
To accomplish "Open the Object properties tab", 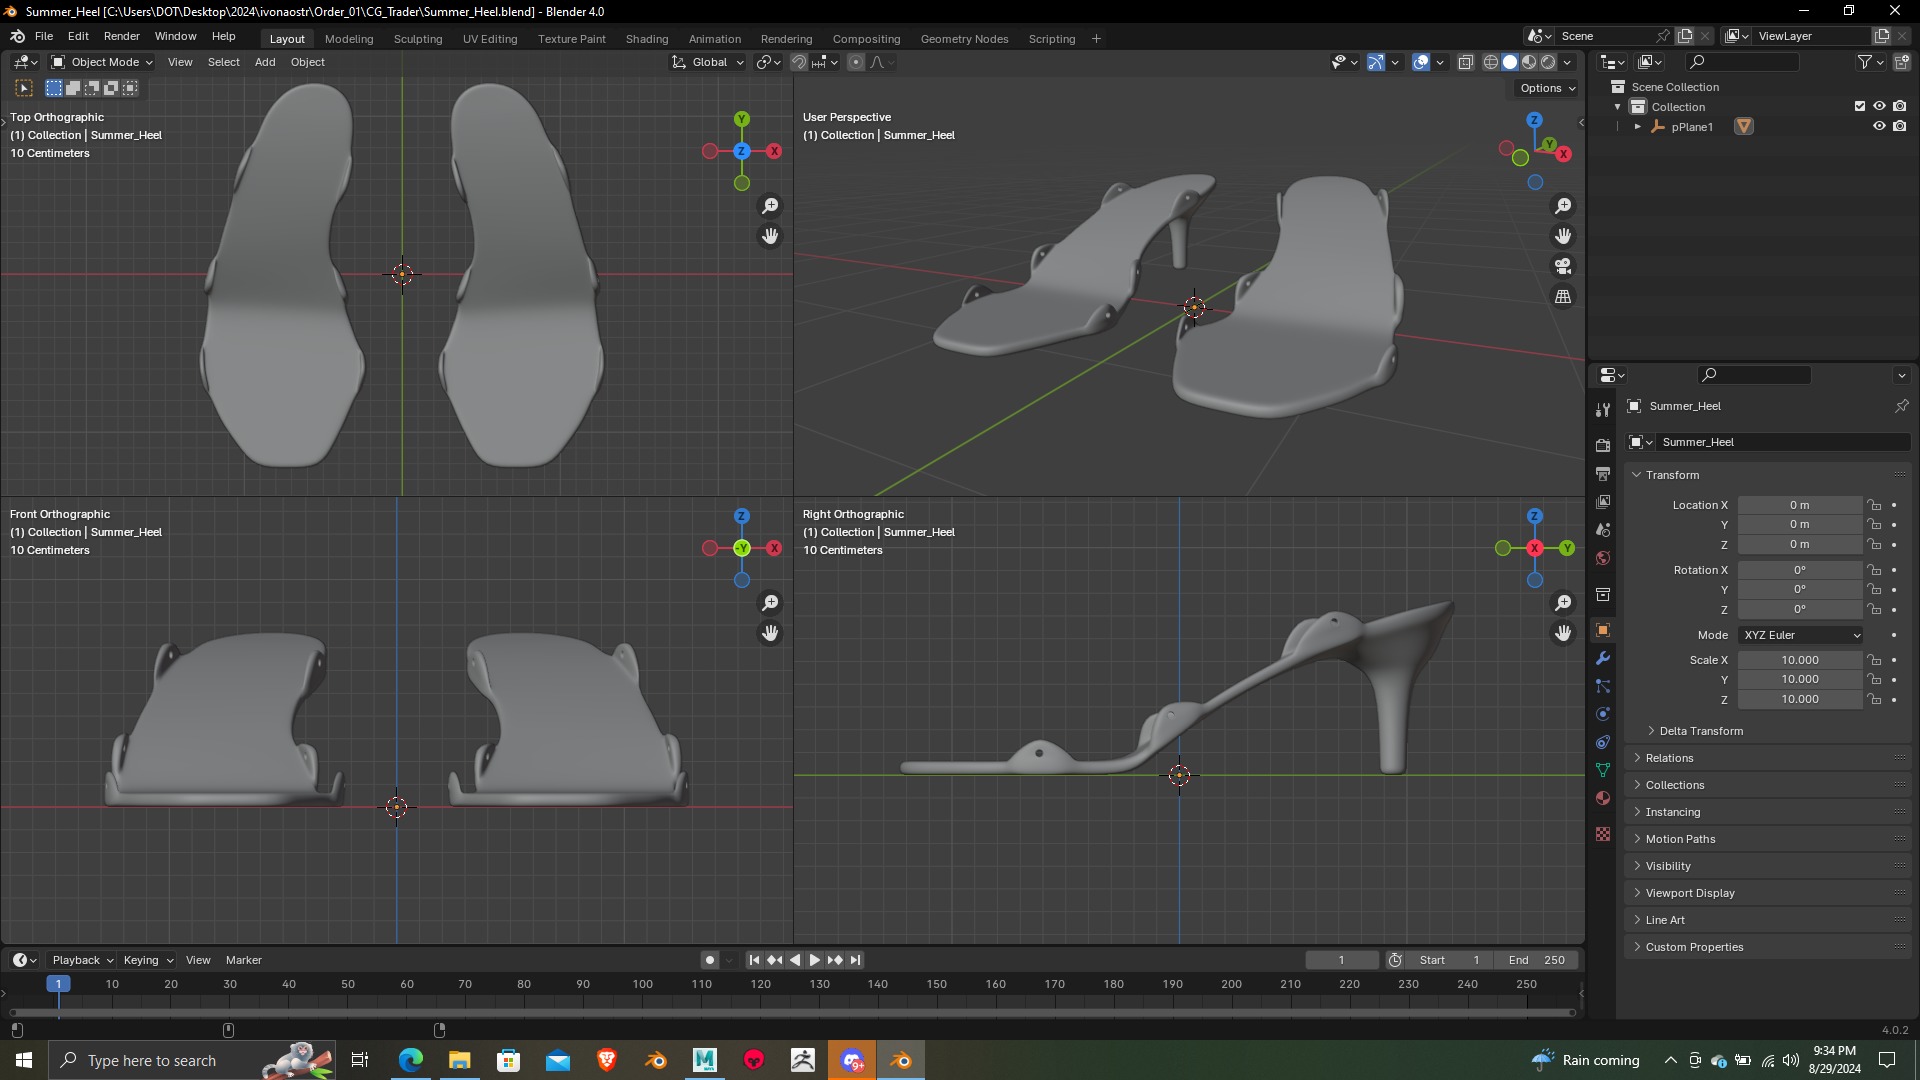I will click(1603, 630).
